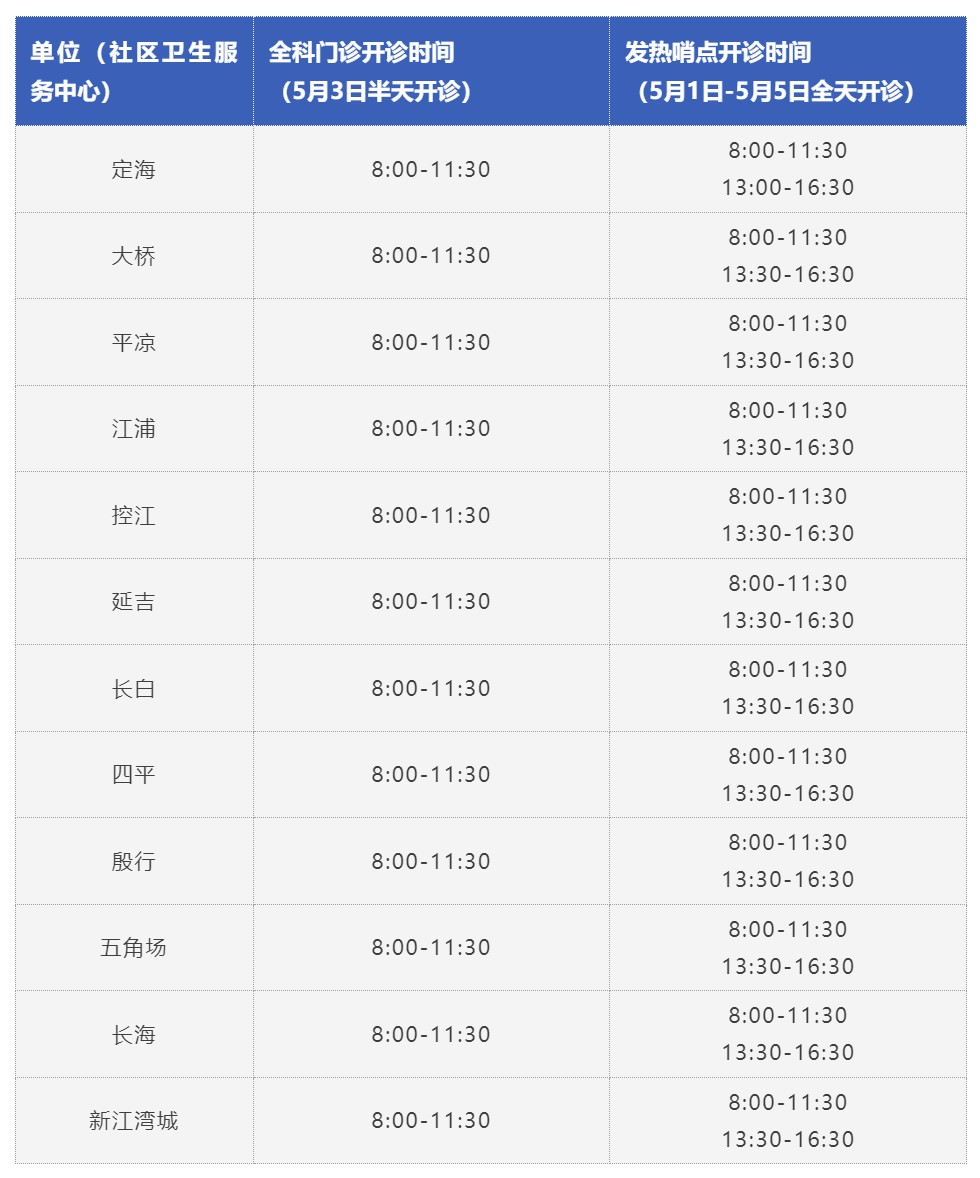Select the 延吉 community center name
980x1178 pixels.
(x=134, y=602)
